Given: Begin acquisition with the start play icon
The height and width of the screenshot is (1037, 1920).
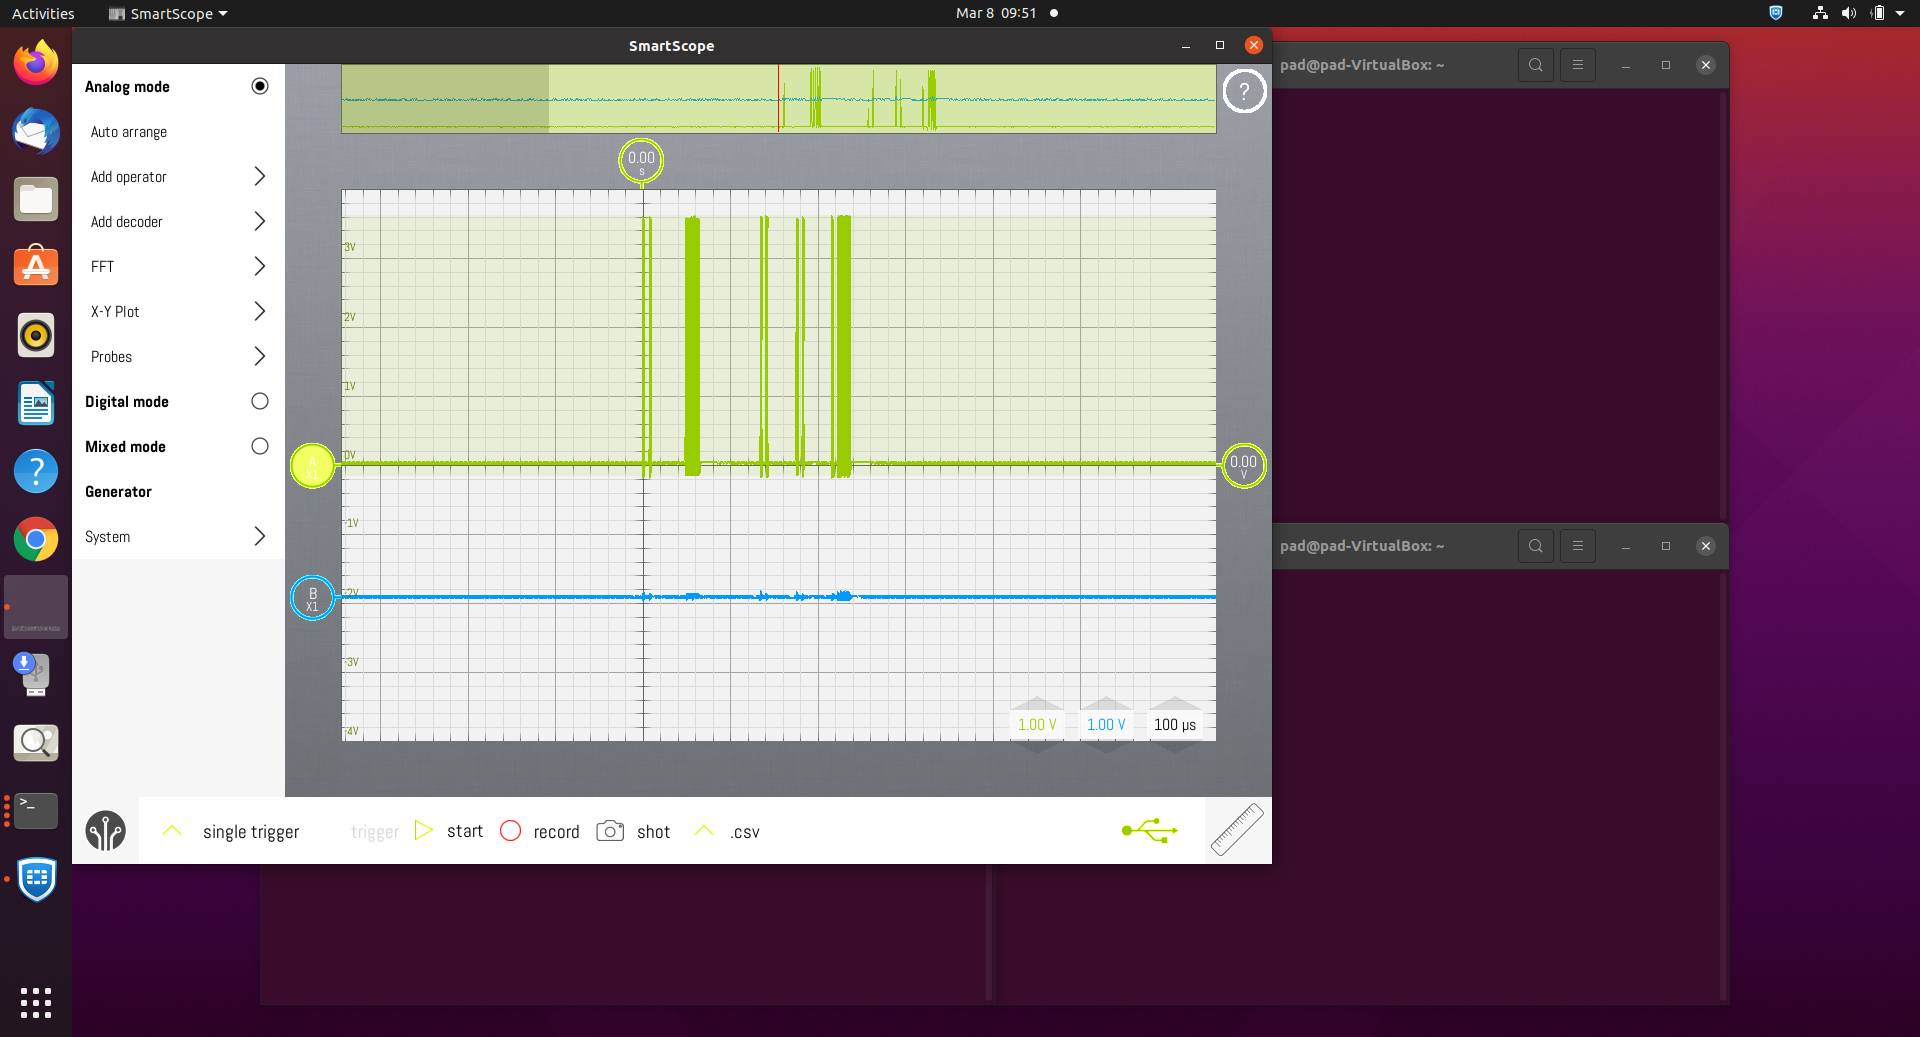Looking at the screenshot, I should (424, 830).
